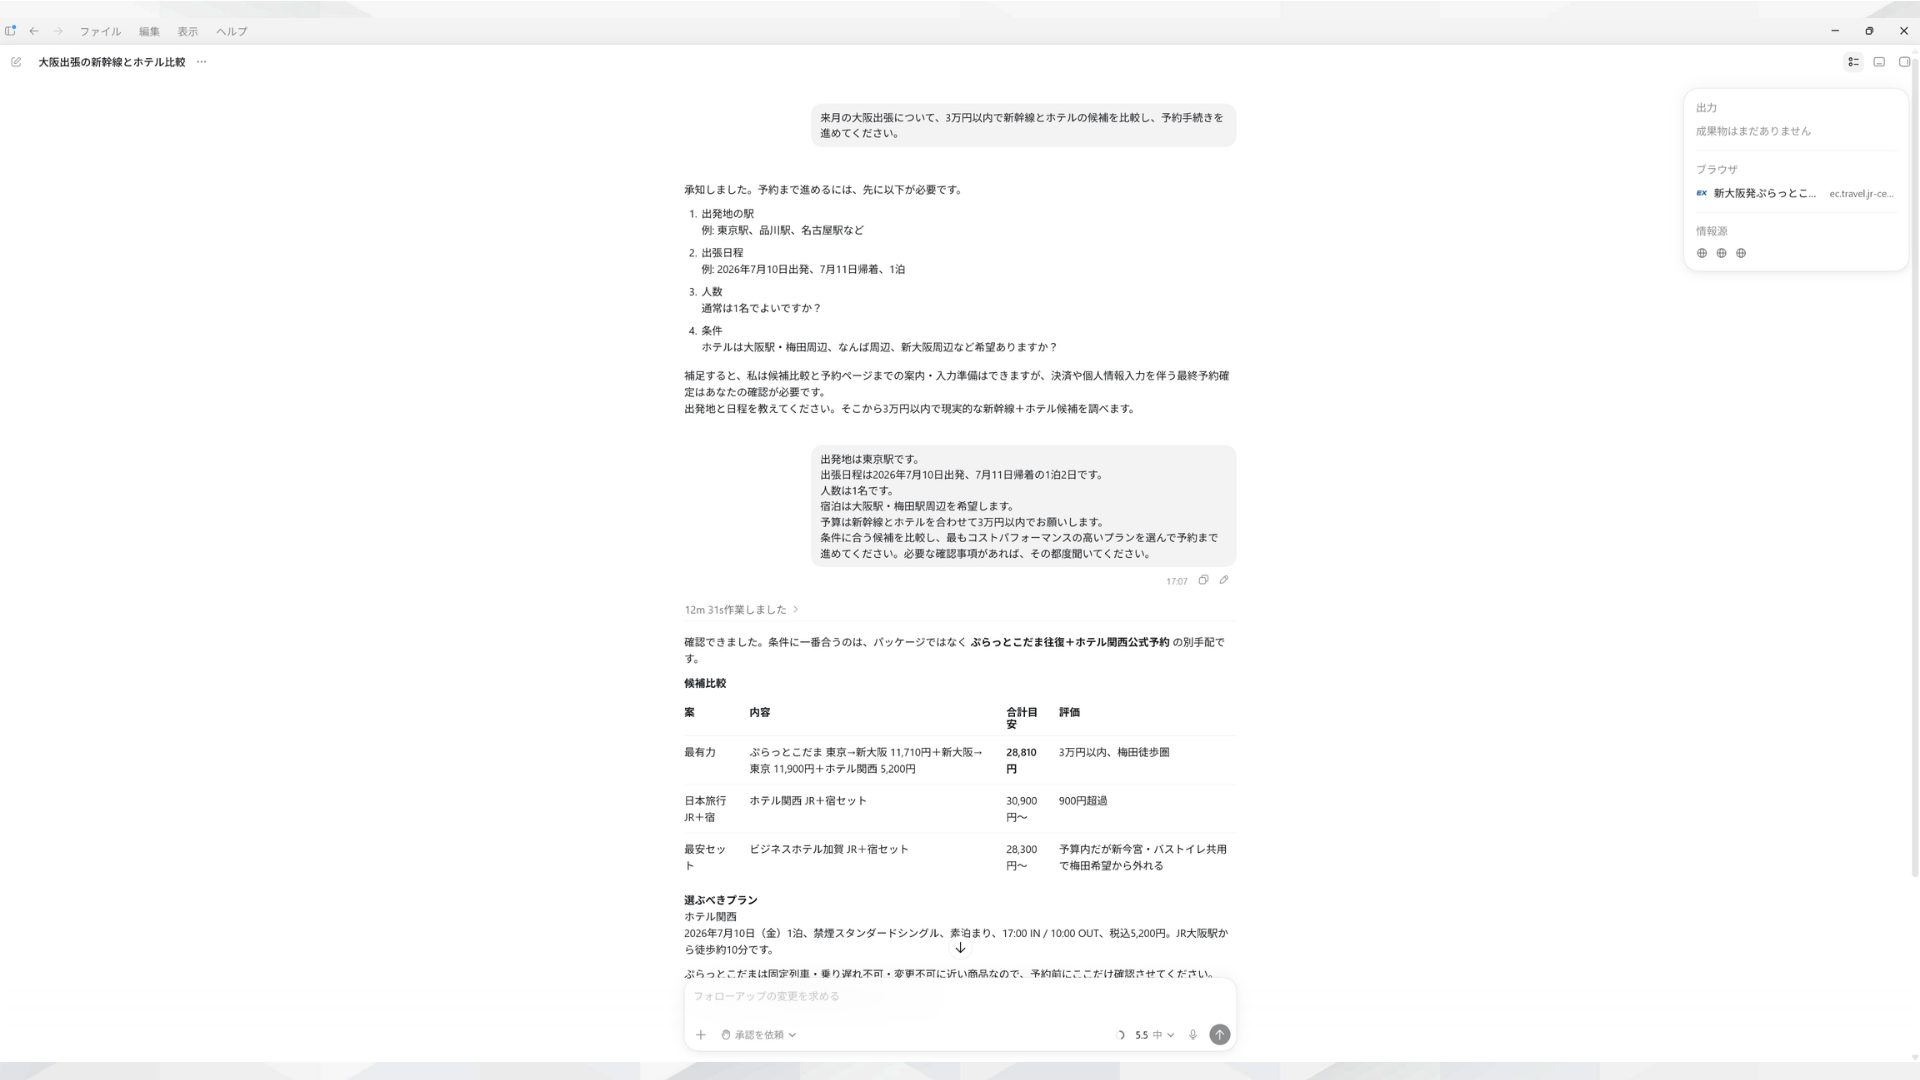The image size is (1920, 1080).
Task: Open the 表示 menu
Action: click(187, 31)
